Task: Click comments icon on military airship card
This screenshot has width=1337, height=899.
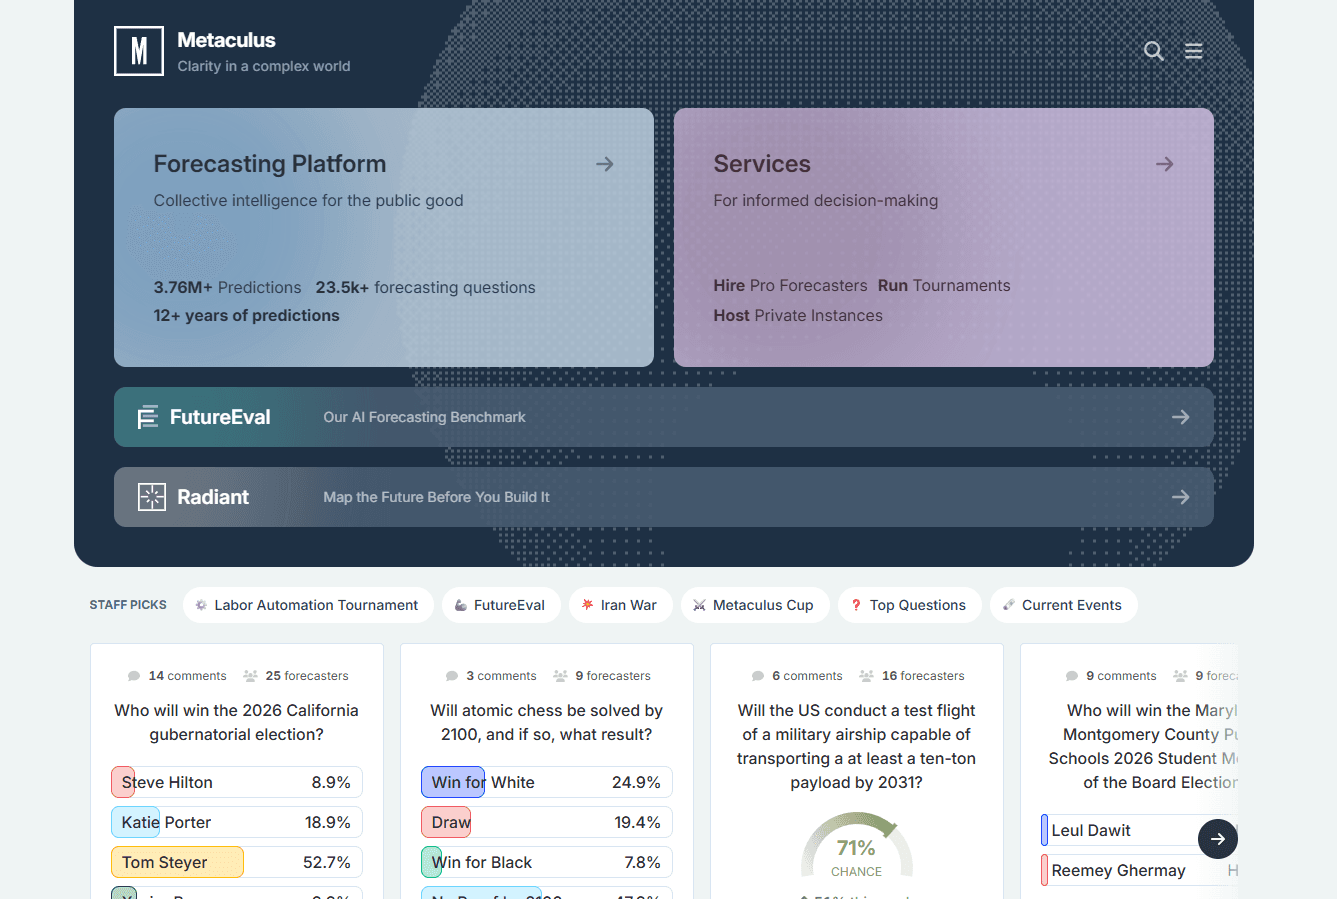Action: click(x=758, y=676)
